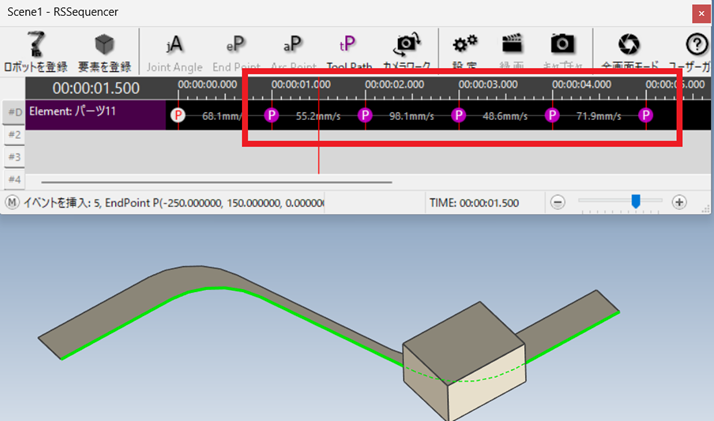Select the Element パーツ11 track label
Screen dimensions: 714x421
click(x=95, y=112)
